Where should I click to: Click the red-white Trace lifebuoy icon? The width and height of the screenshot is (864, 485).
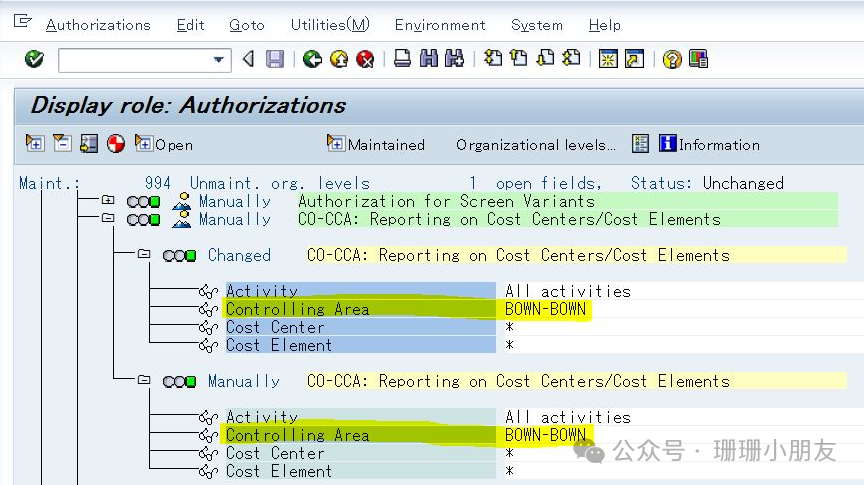pyautogui.click(x=116, y=144)
